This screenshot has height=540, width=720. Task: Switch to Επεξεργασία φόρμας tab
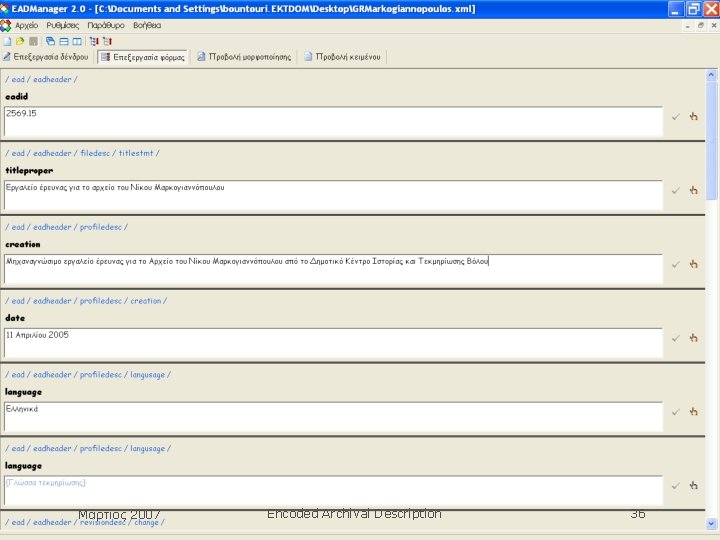(143, 57)
